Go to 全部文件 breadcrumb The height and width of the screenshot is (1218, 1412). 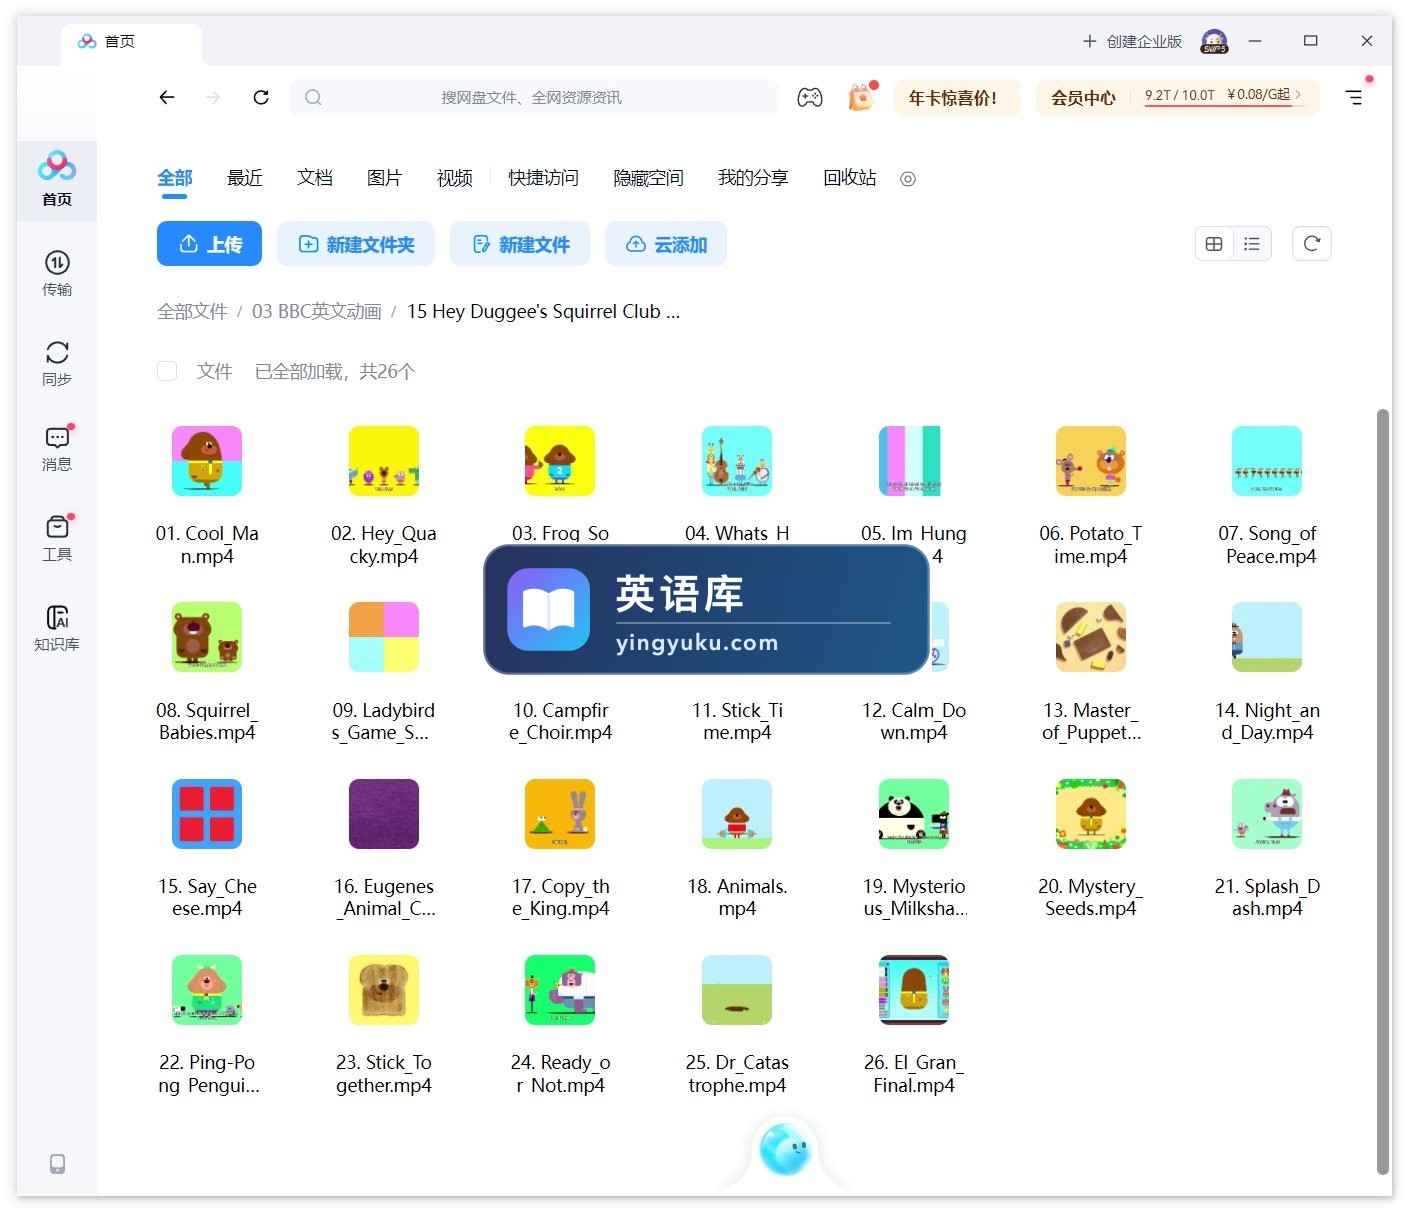(192, 311)
